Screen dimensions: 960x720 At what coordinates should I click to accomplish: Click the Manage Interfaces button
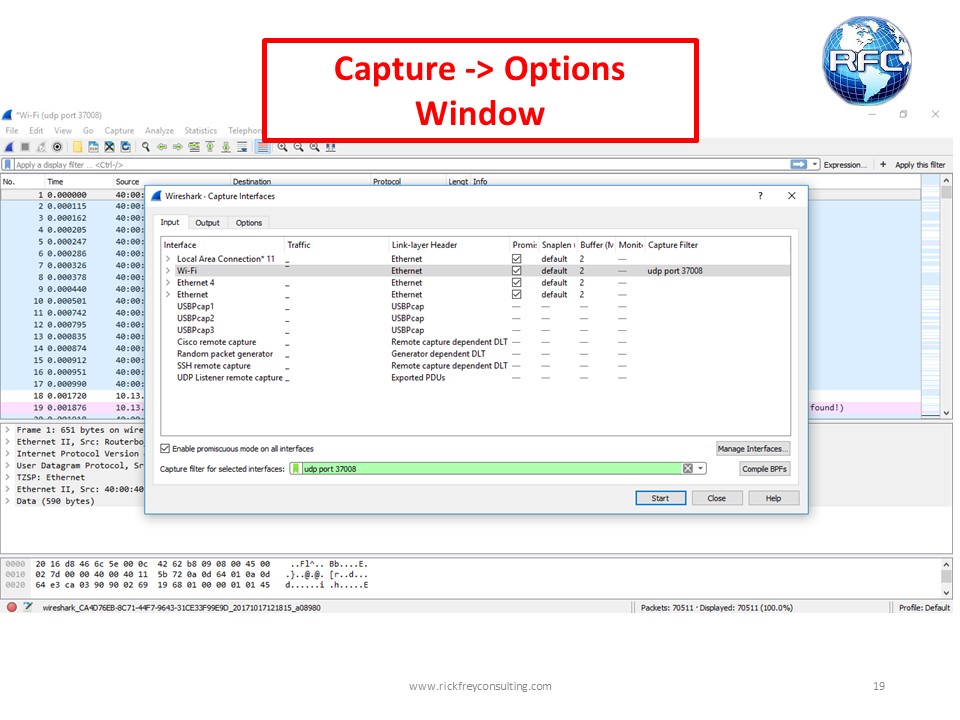pyautogui.click(x=752, y=449)
